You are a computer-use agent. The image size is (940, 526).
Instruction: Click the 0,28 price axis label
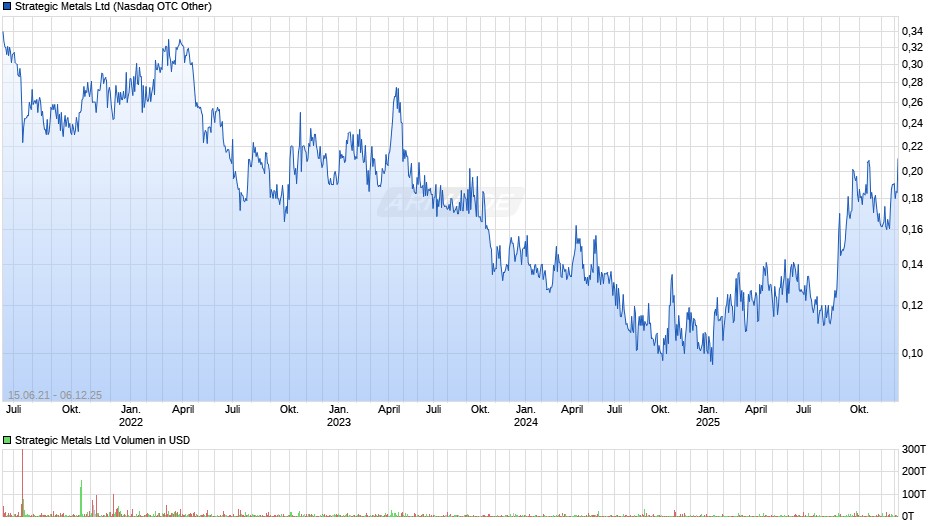pos(912,83)
